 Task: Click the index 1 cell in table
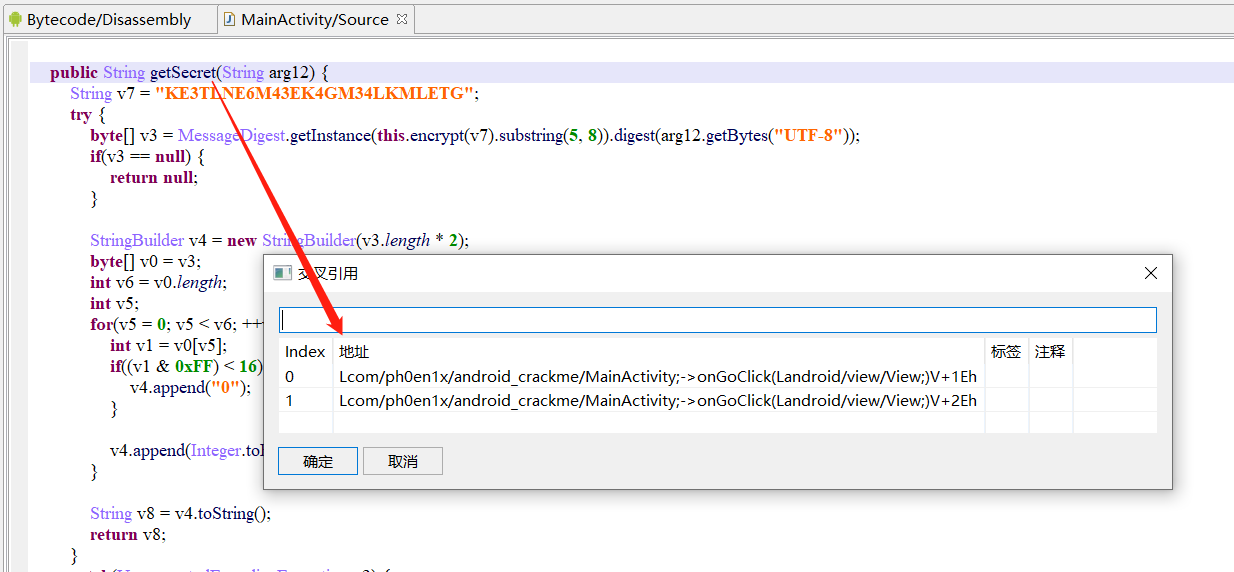pos(305,400)
